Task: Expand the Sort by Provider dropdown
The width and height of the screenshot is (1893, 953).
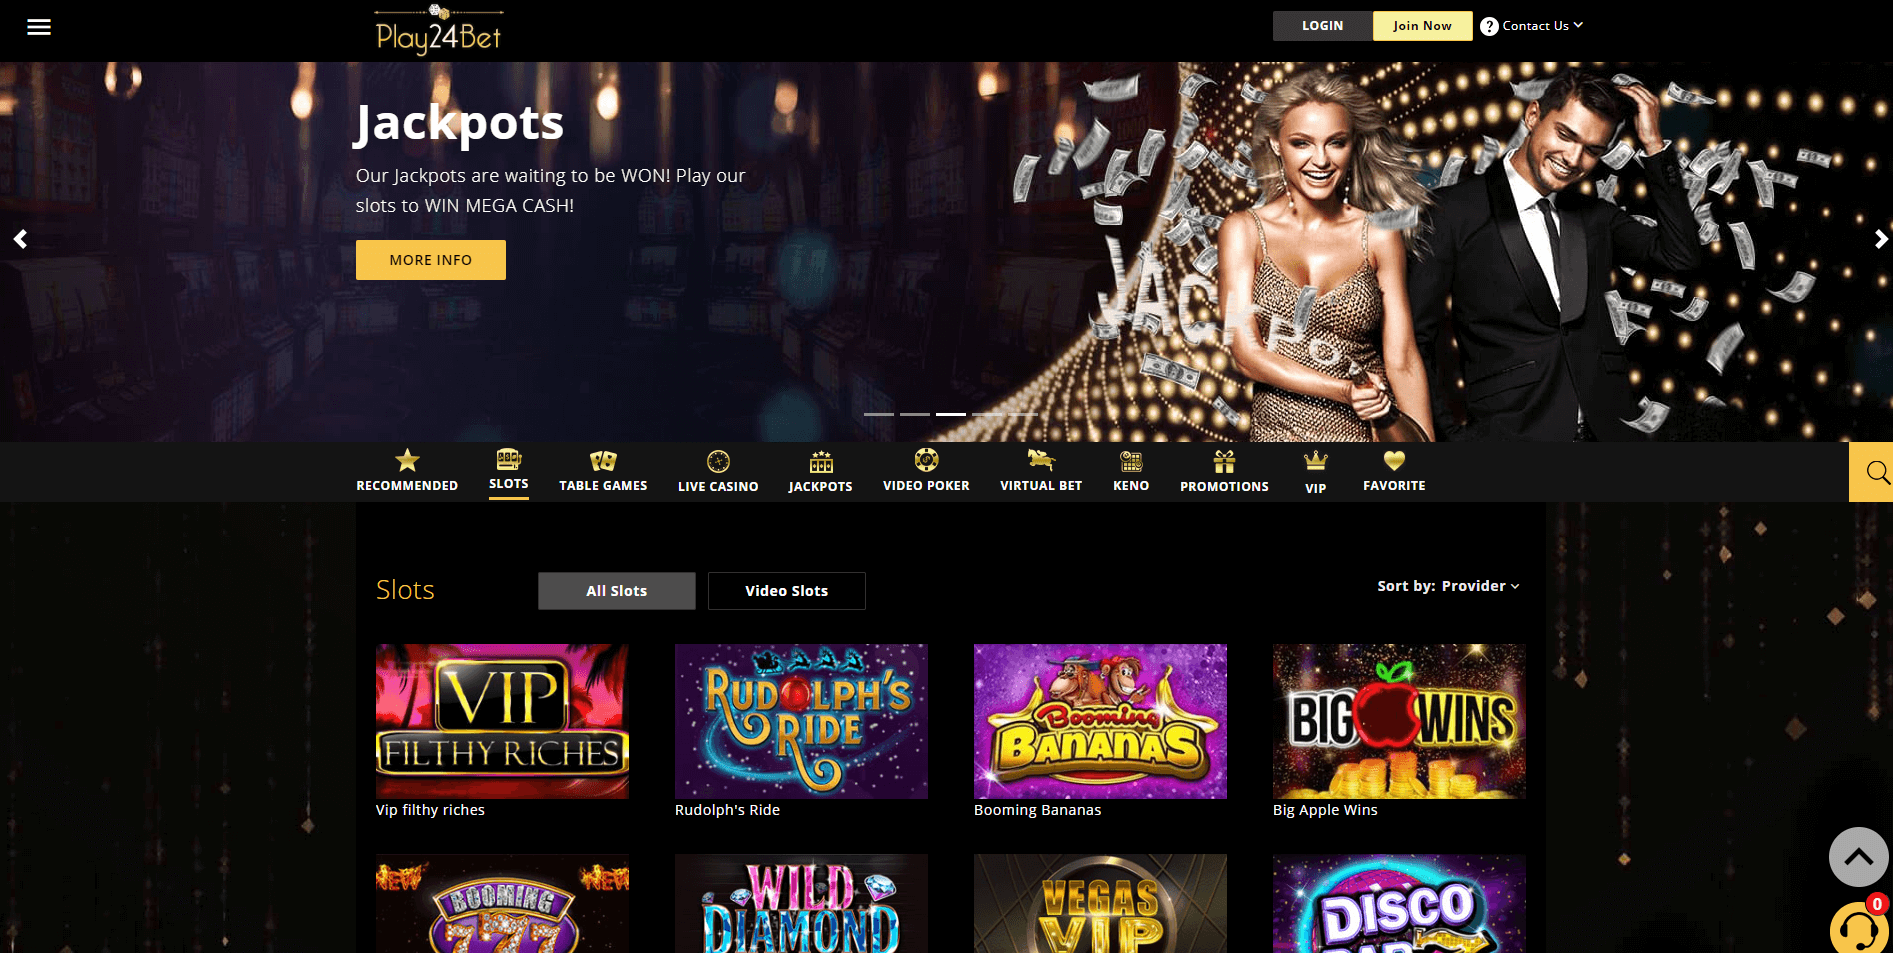Action: (x=1448, y=586)
